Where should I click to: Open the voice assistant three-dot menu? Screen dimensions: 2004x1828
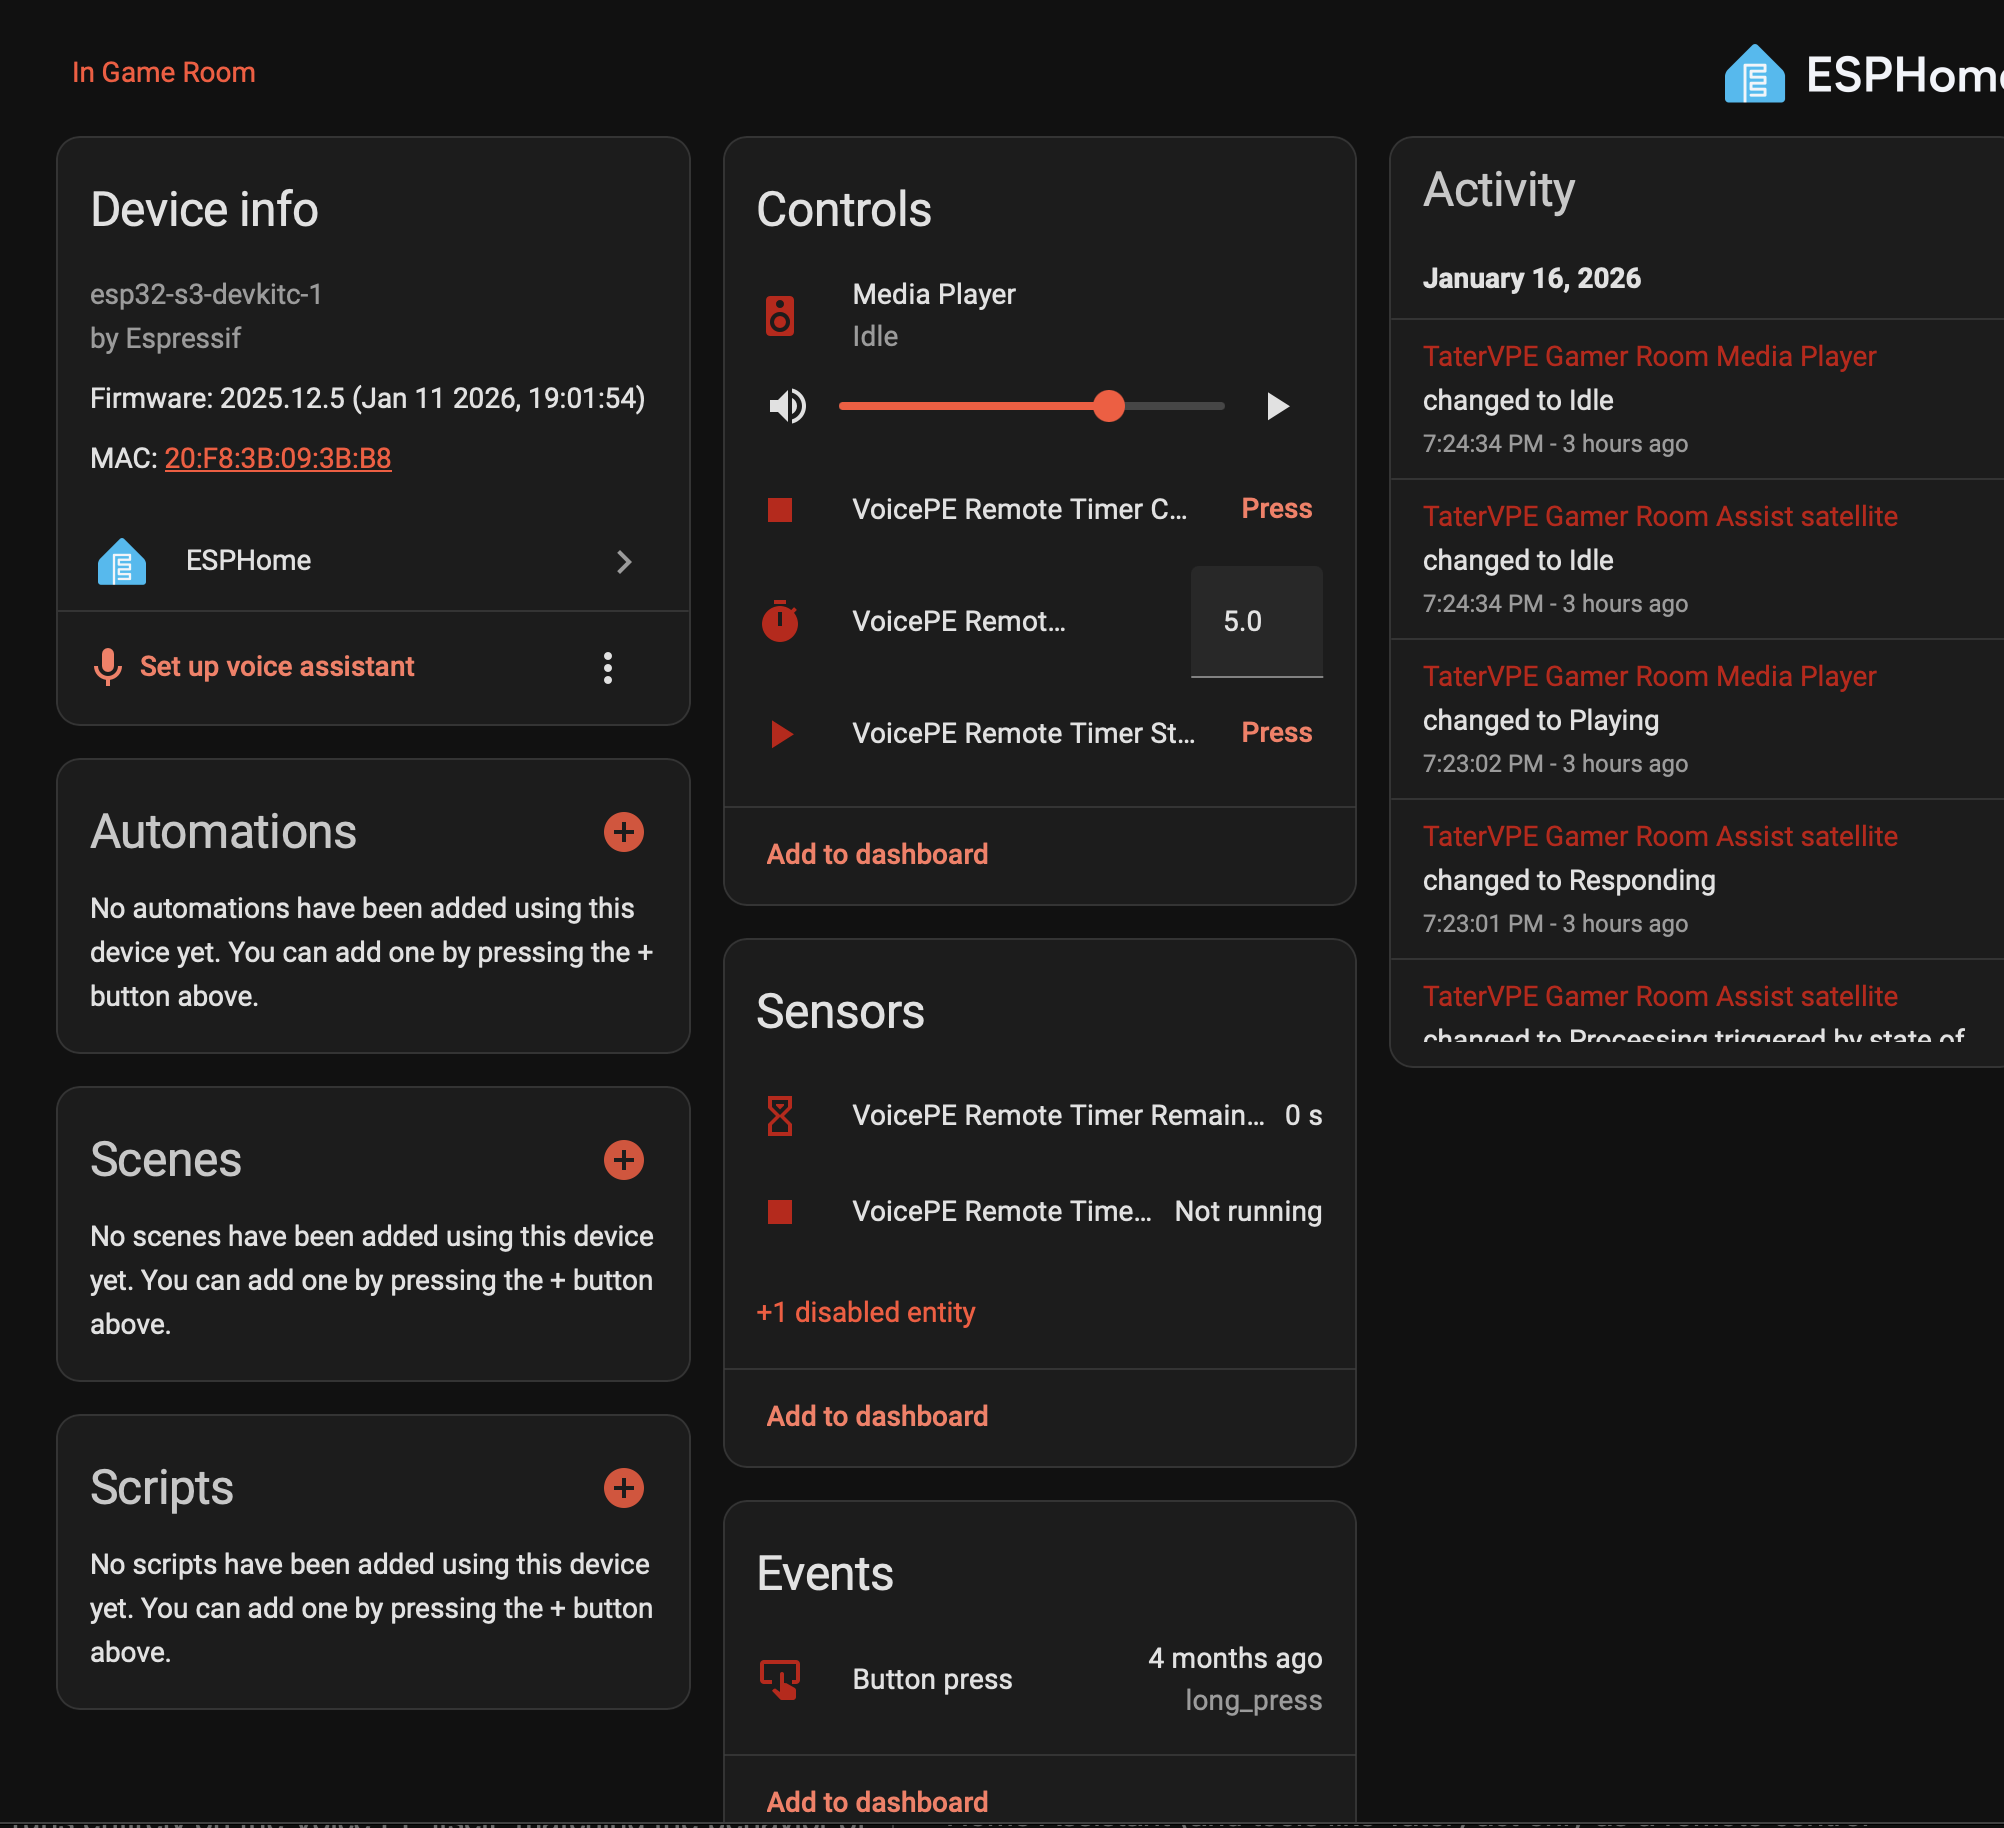click(608, 667)
